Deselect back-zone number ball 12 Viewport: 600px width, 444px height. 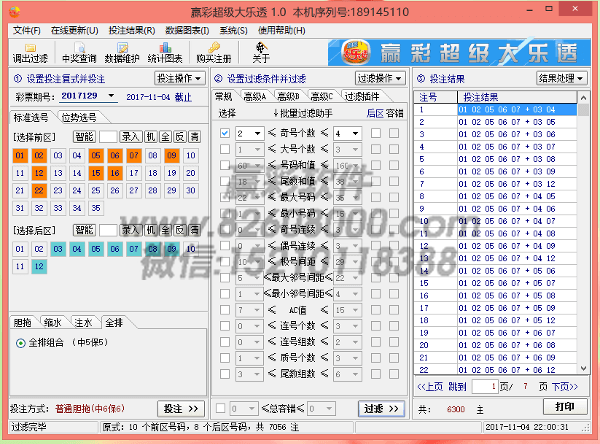click(x=39, y=266)
